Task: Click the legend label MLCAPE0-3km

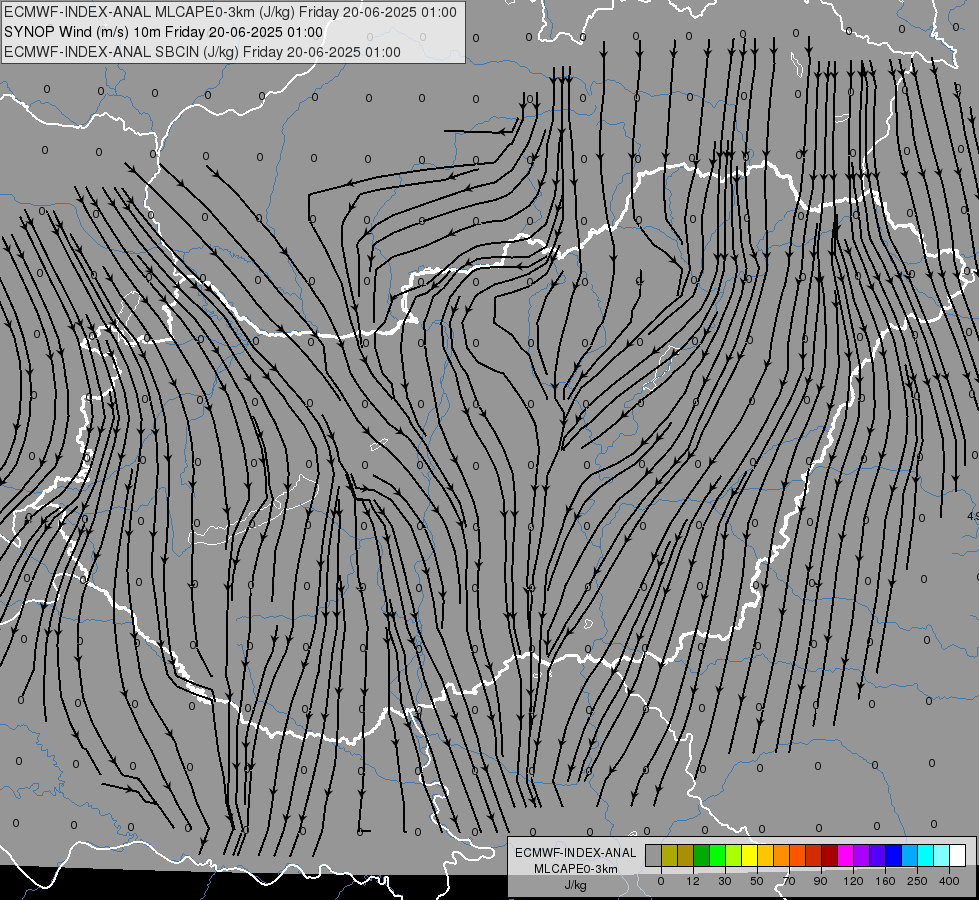Action: (x=576, y=869)
